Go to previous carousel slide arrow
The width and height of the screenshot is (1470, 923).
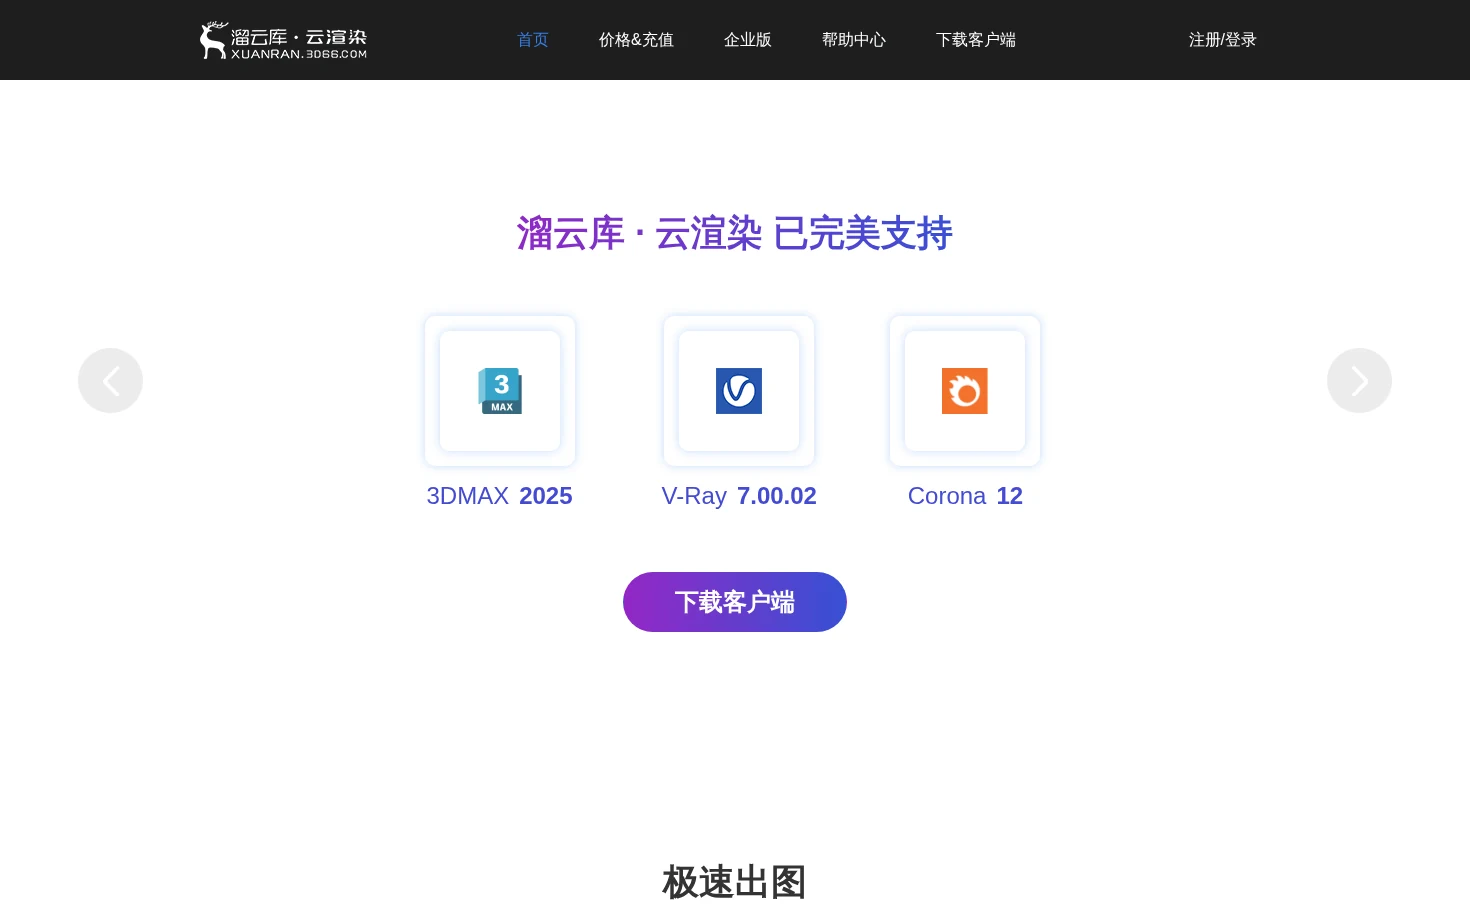(x=110, y=380)
